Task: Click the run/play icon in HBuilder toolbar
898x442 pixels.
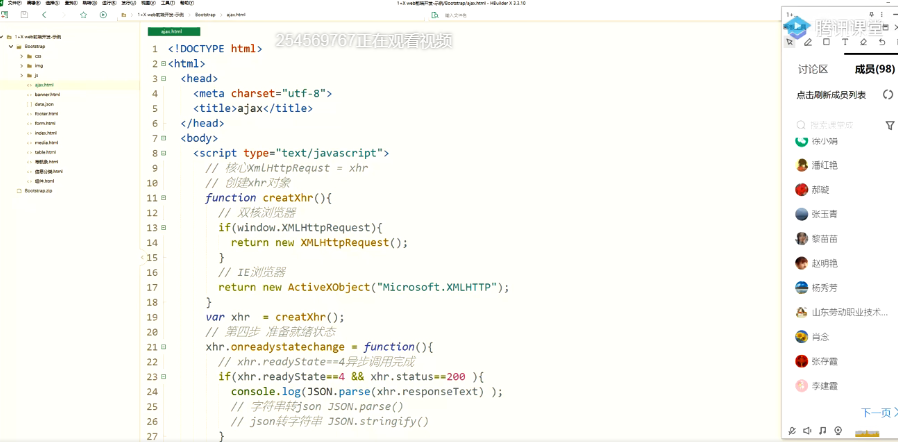Action: pos(103,15)
